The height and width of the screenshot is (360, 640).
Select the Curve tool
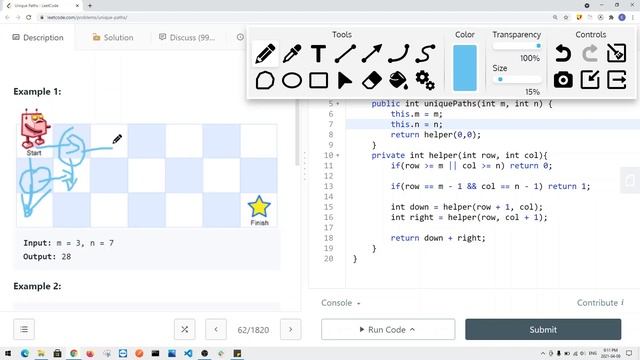tap(398, 53)
